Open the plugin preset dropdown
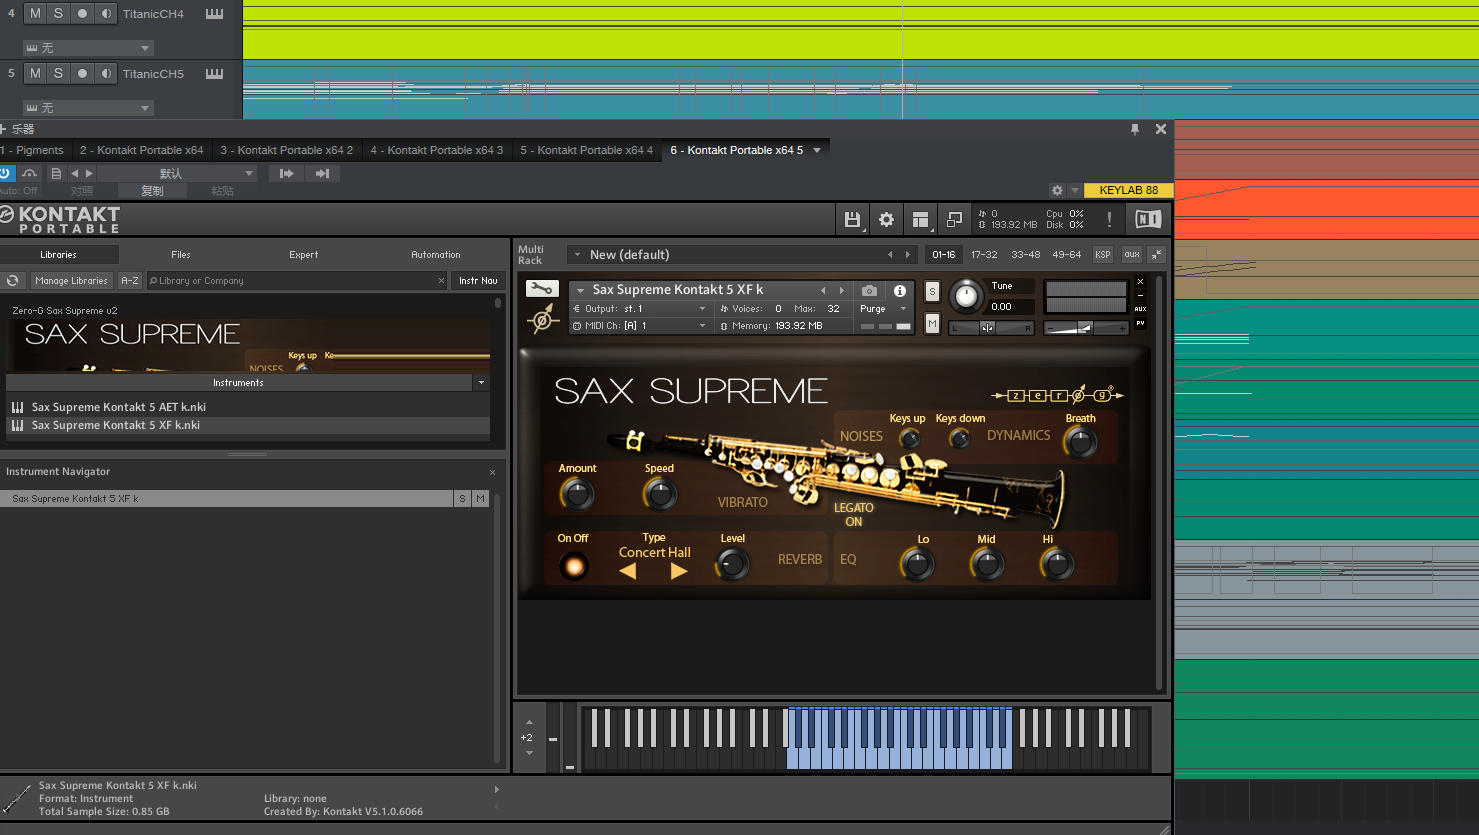The image size is (1479, 835). pyautogui.click(x=178, y=173)
